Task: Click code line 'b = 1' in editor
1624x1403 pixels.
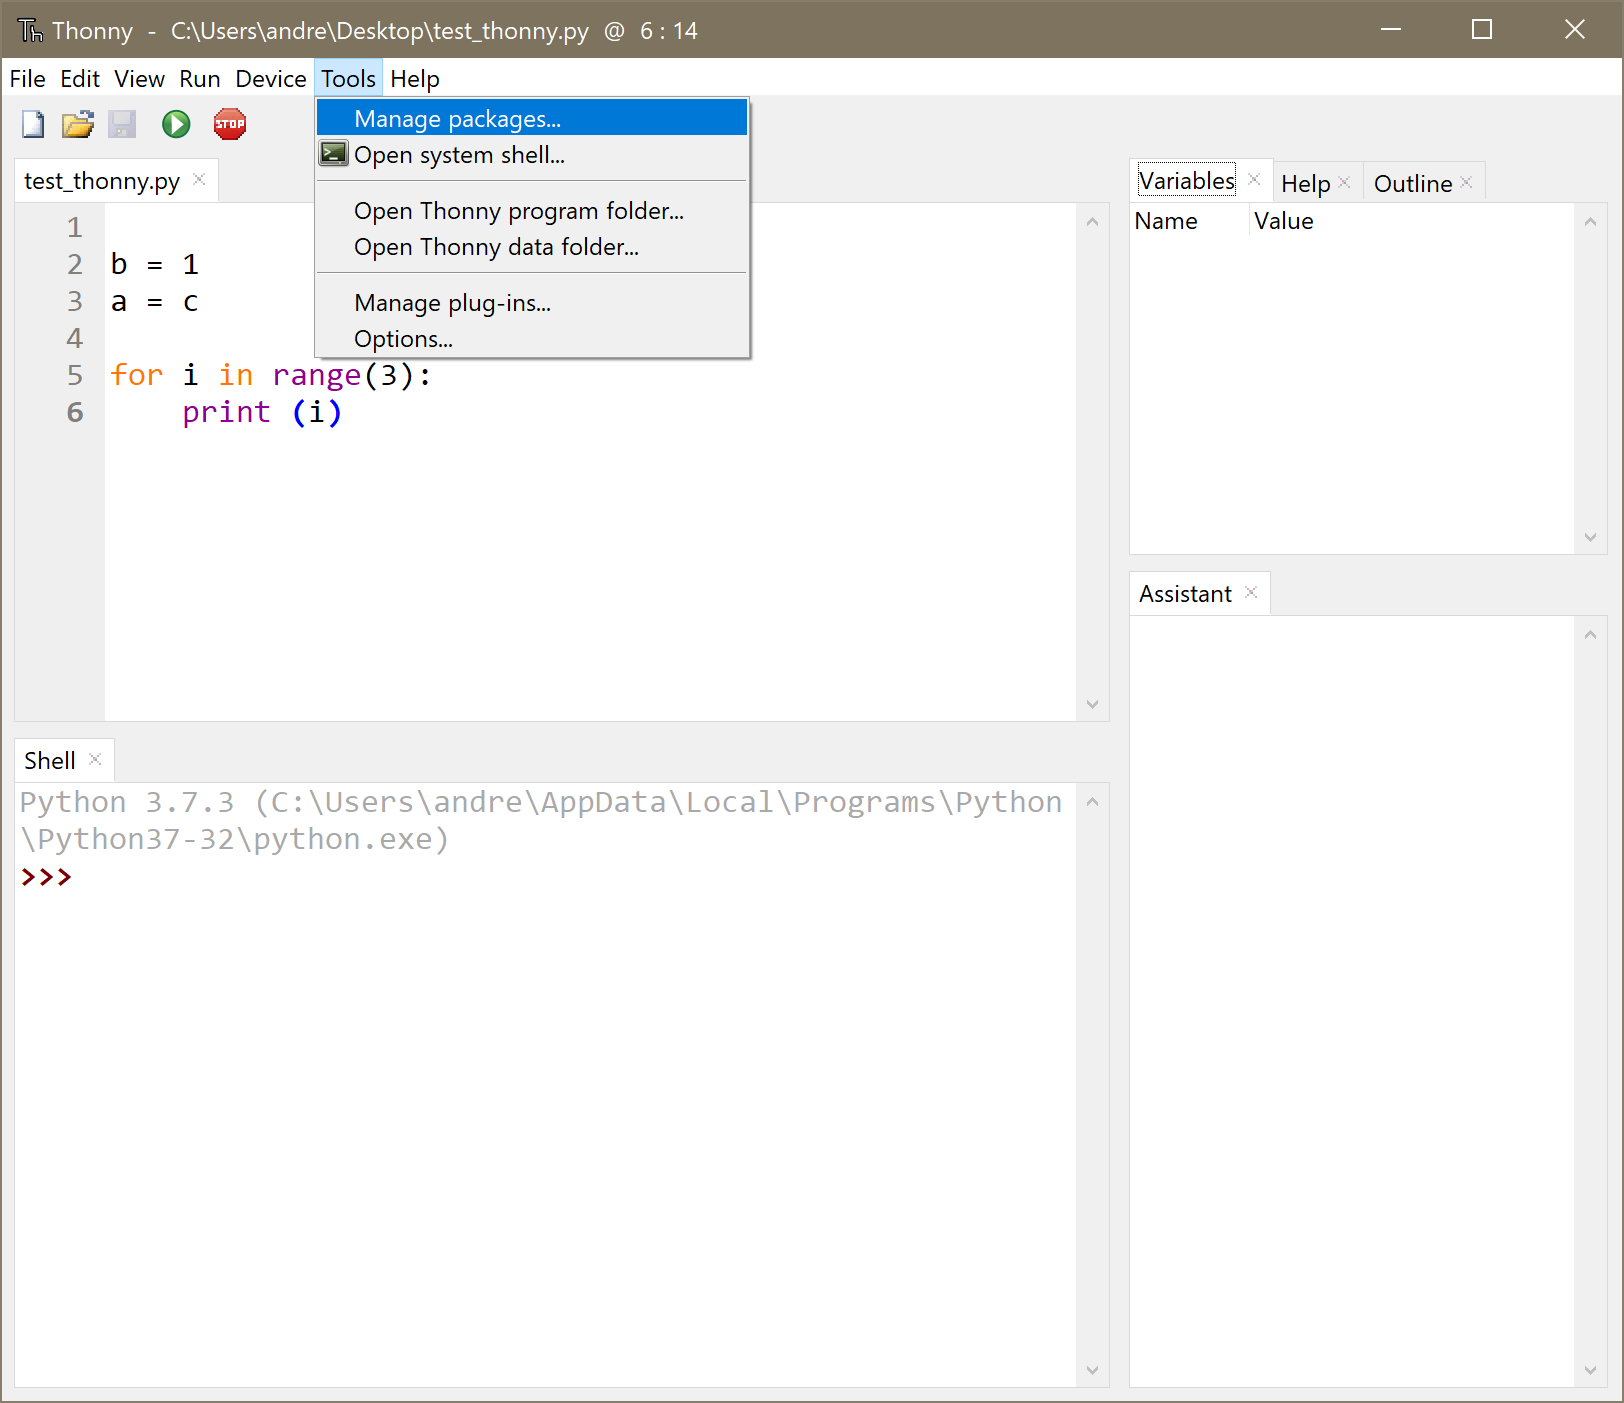Action: click(x=155, y=265)
